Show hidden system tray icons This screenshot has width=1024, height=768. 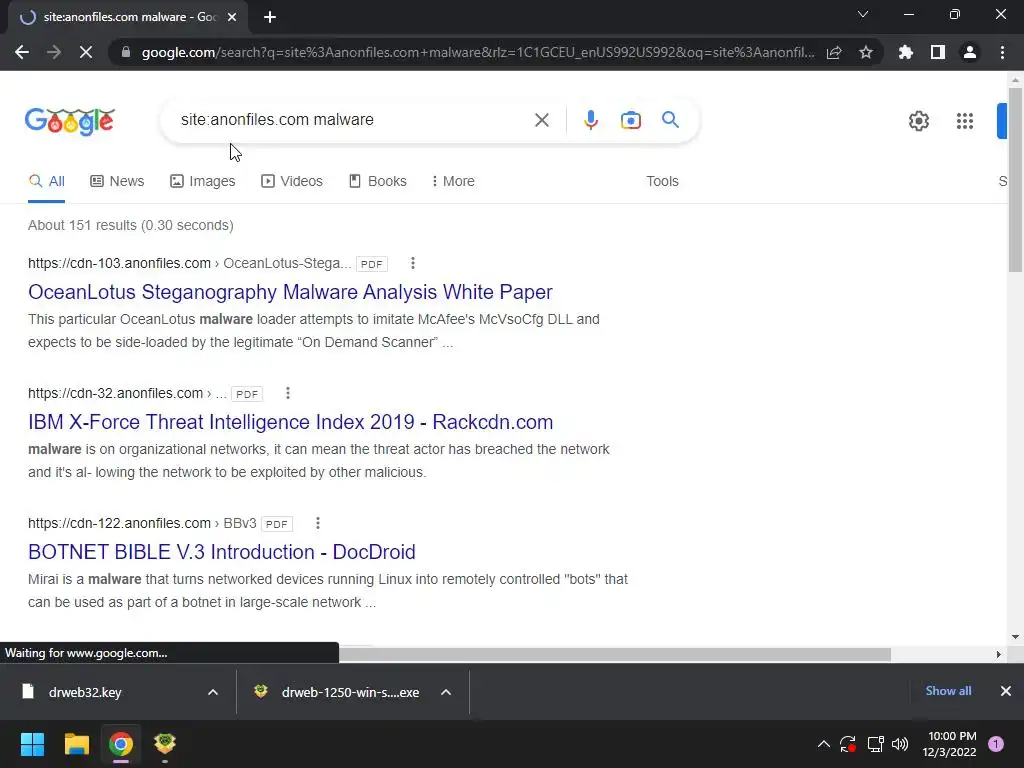pos(824,744)
